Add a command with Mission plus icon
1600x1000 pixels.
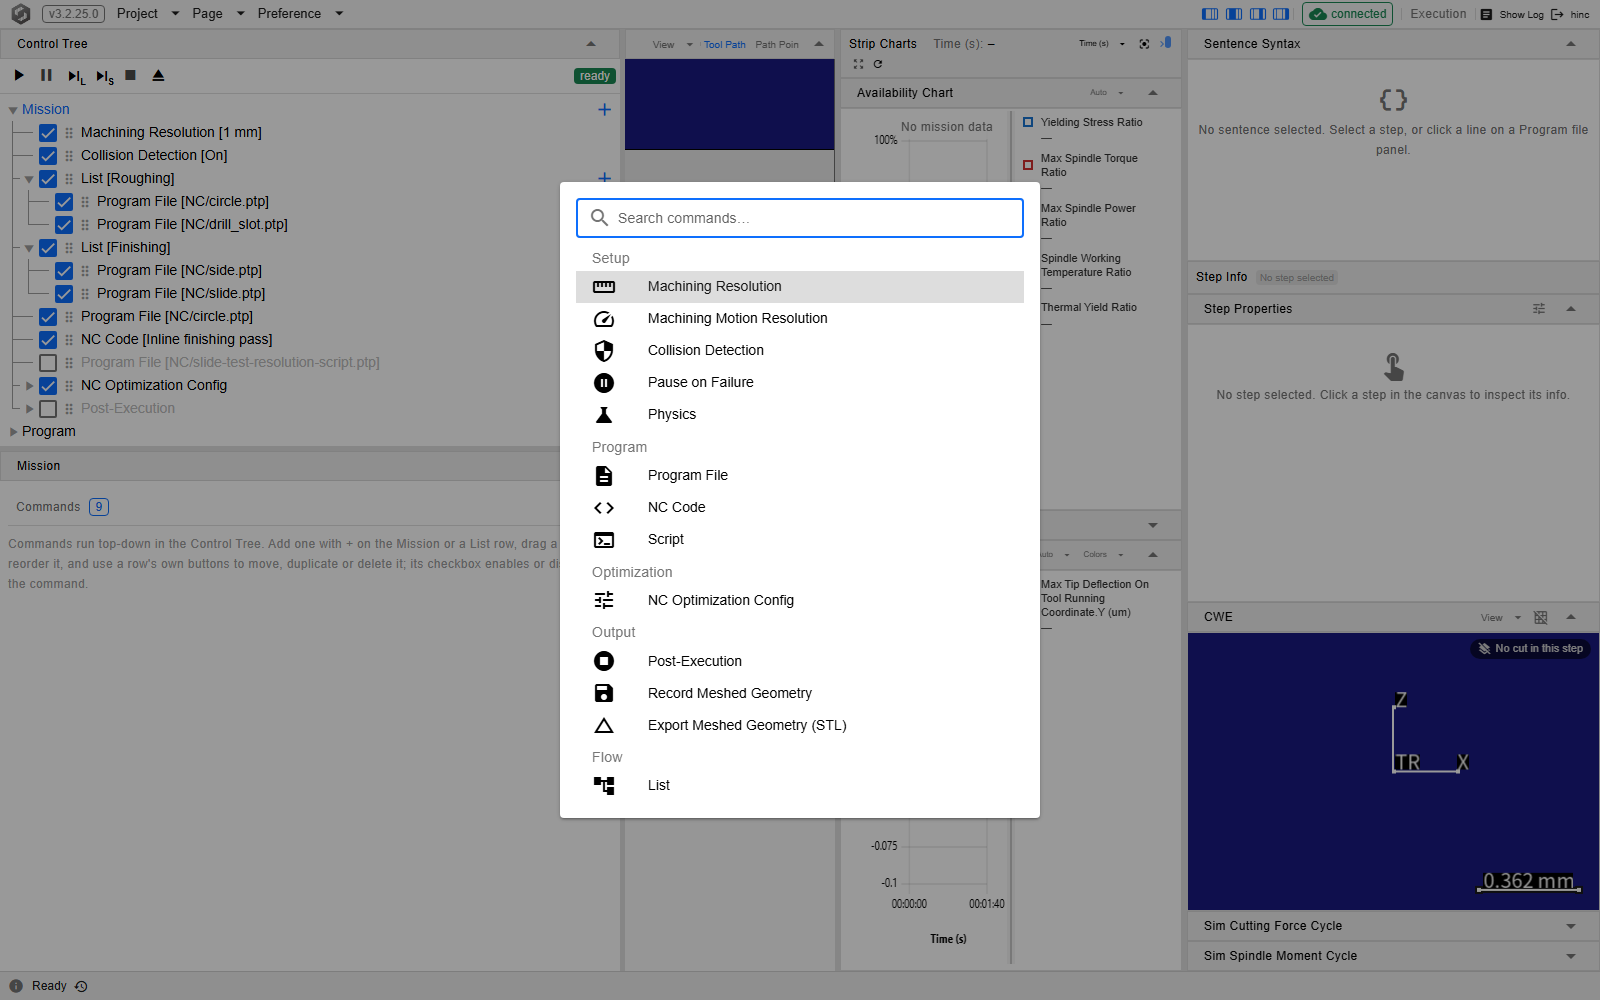tap(604, 110)
